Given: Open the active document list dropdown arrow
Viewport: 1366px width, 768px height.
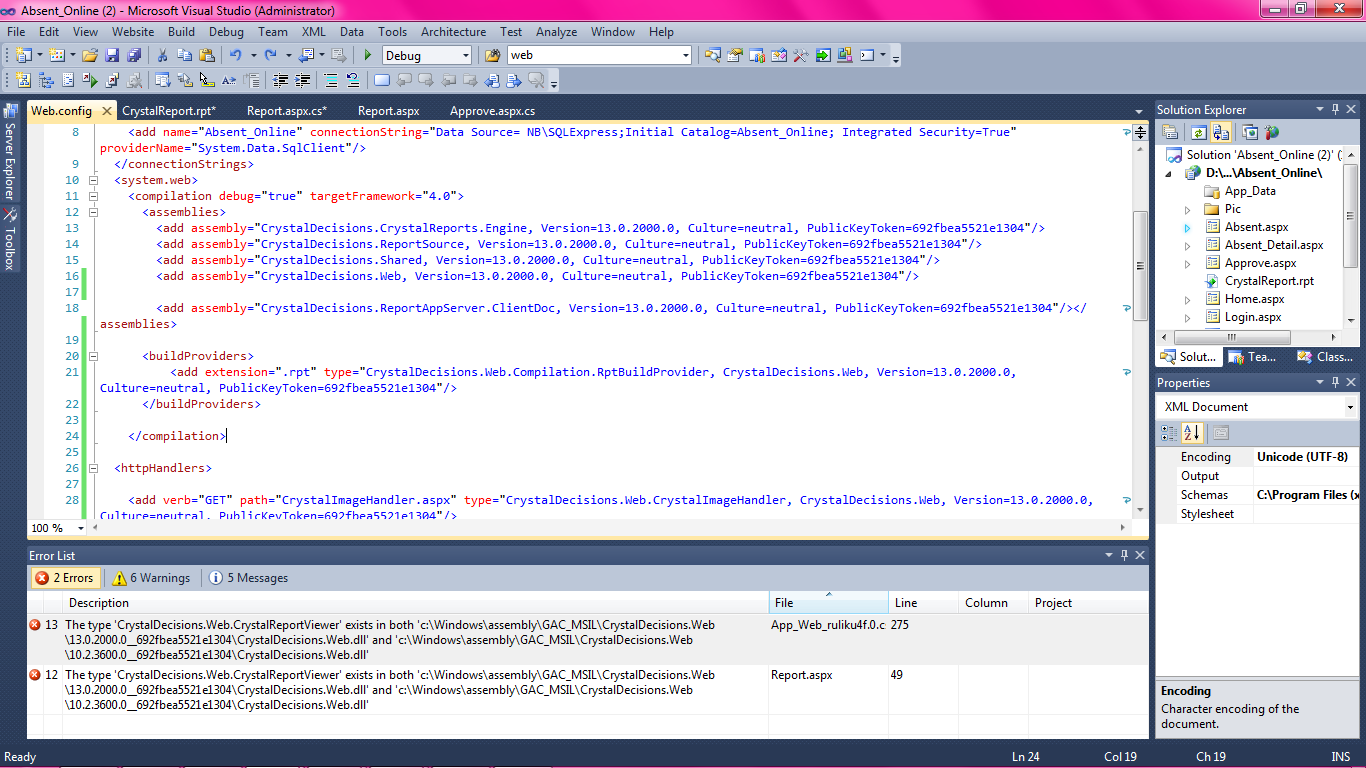Looking at the screenshot, I should pyautogui.click(x=1139, y=111).
